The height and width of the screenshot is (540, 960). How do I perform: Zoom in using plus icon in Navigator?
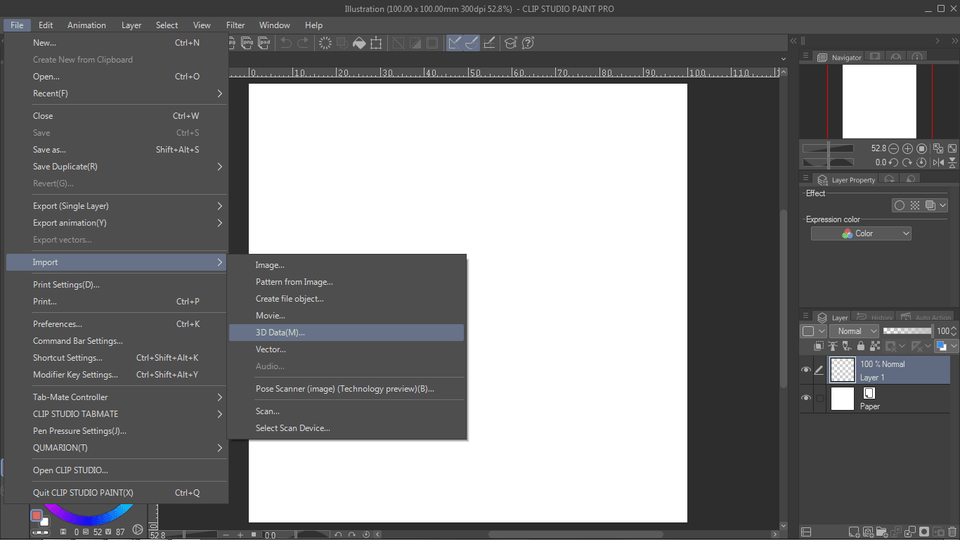click(x=907, y=148)
